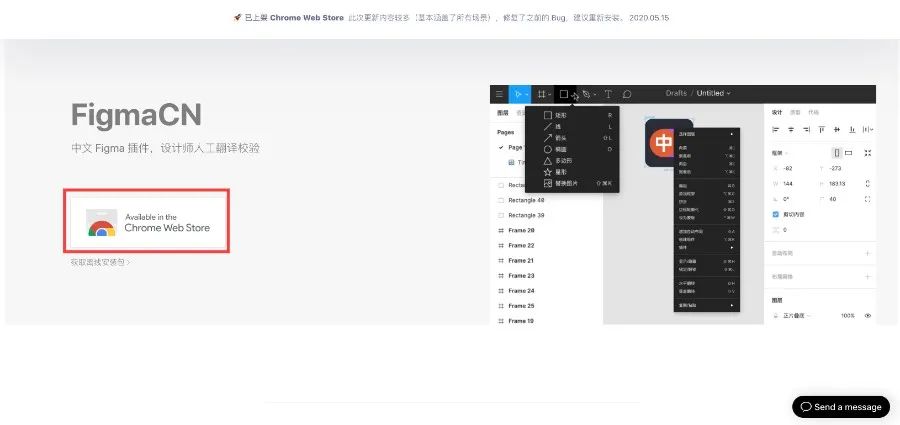Click the FigmaCN heading
This screenshot has width=900, height=425.
pos(136,115)
